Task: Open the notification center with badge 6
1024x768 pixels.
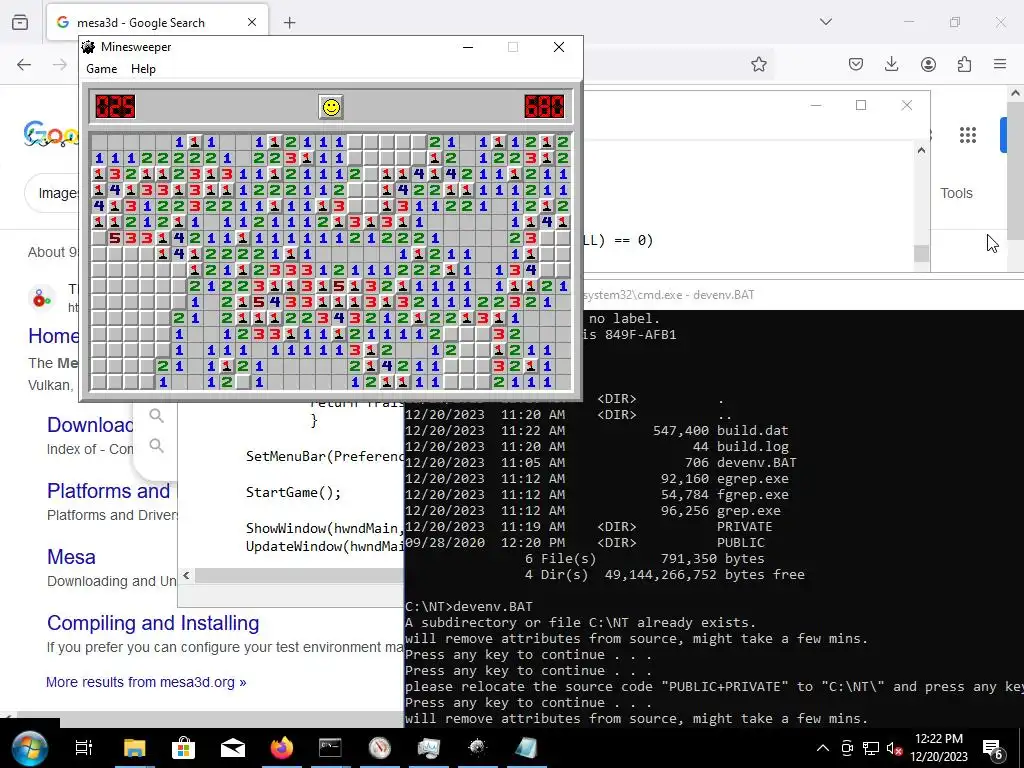Action: point(993,749)
